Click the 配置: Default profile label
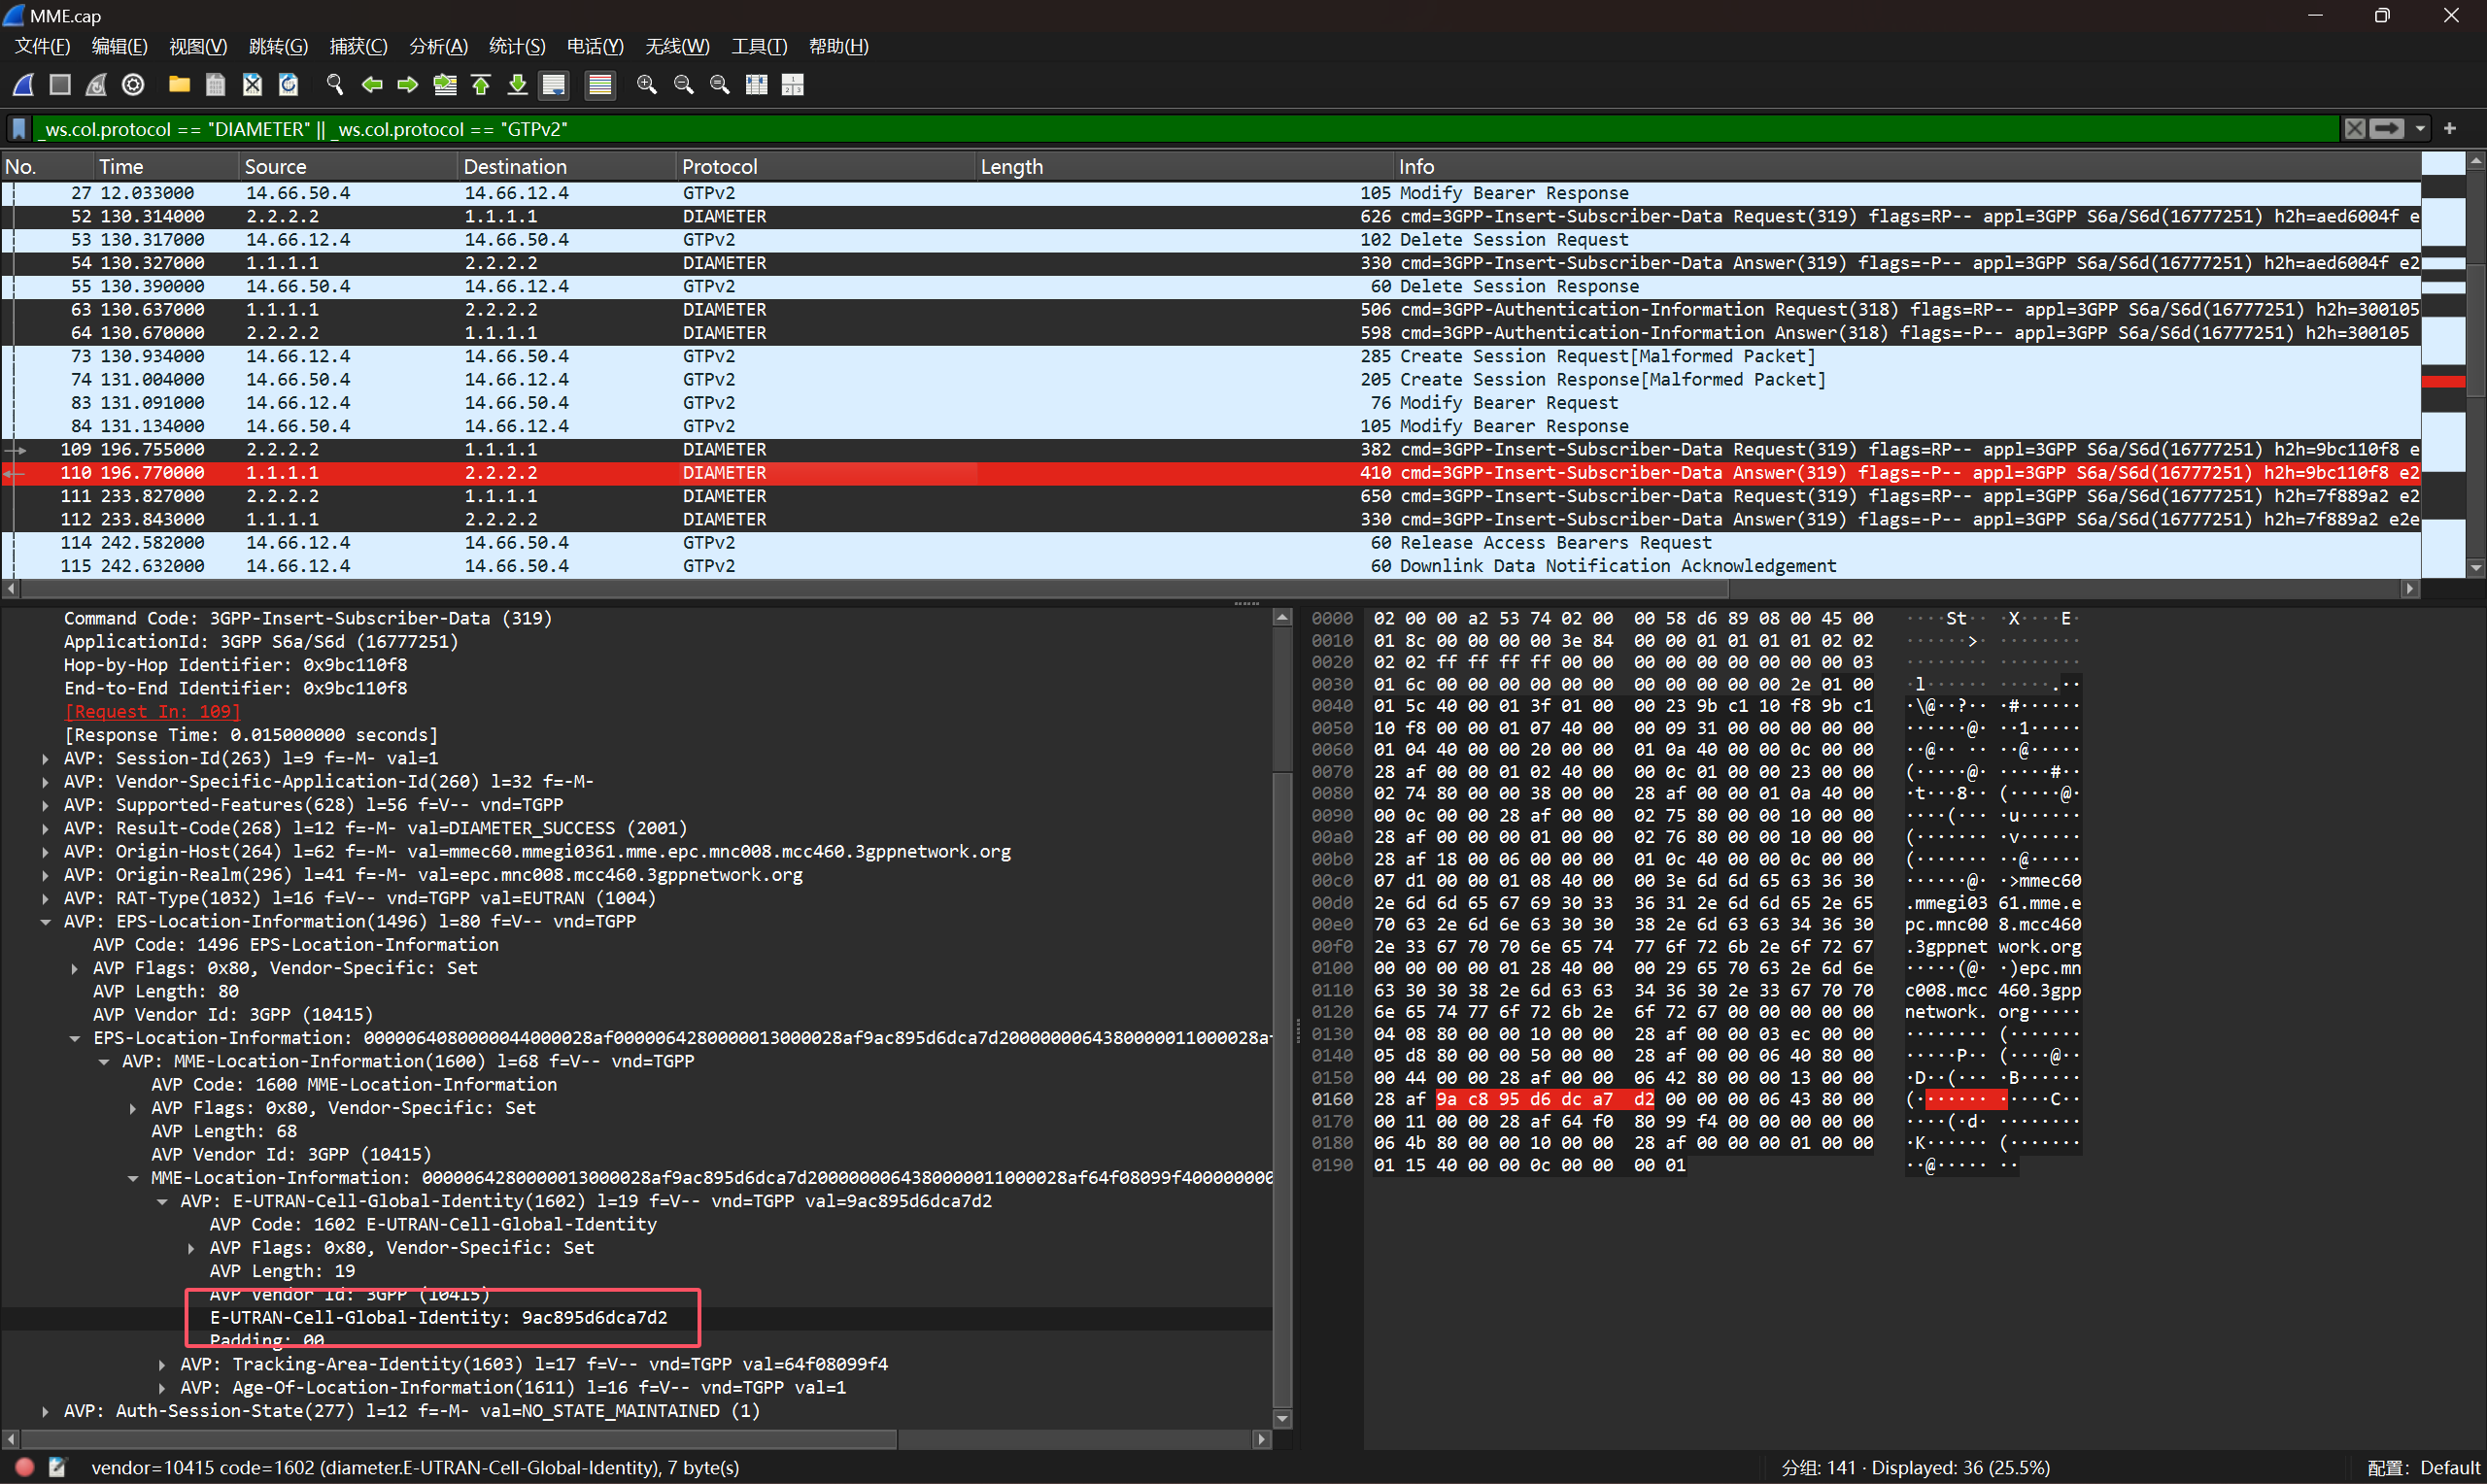 click(x=2424, y=1468)
